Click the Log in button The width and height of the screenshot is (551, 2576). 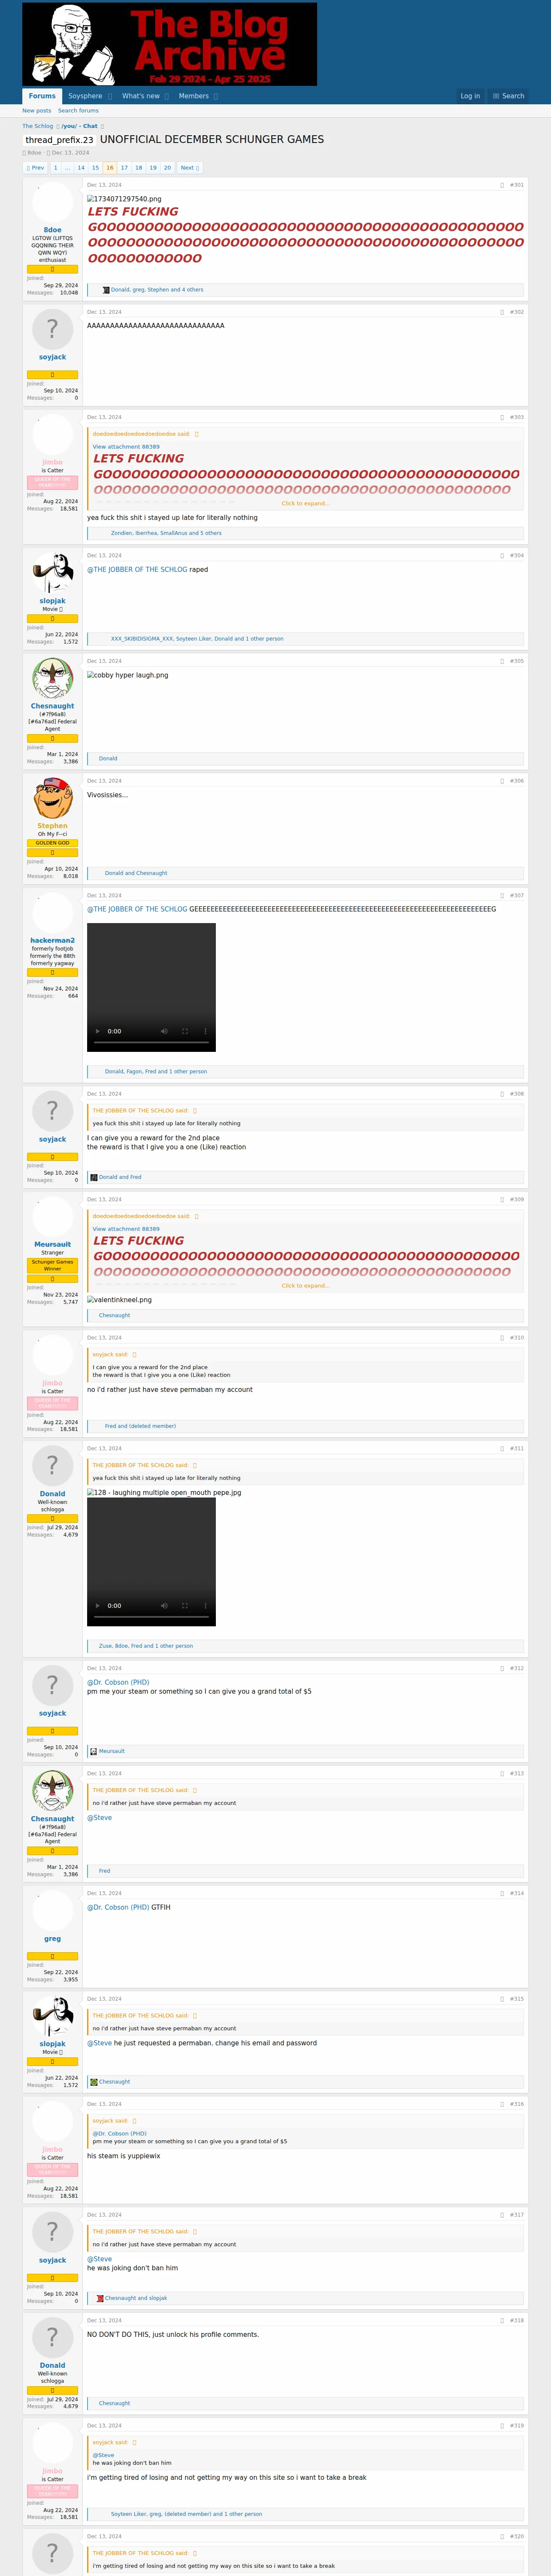pos(470,96)
